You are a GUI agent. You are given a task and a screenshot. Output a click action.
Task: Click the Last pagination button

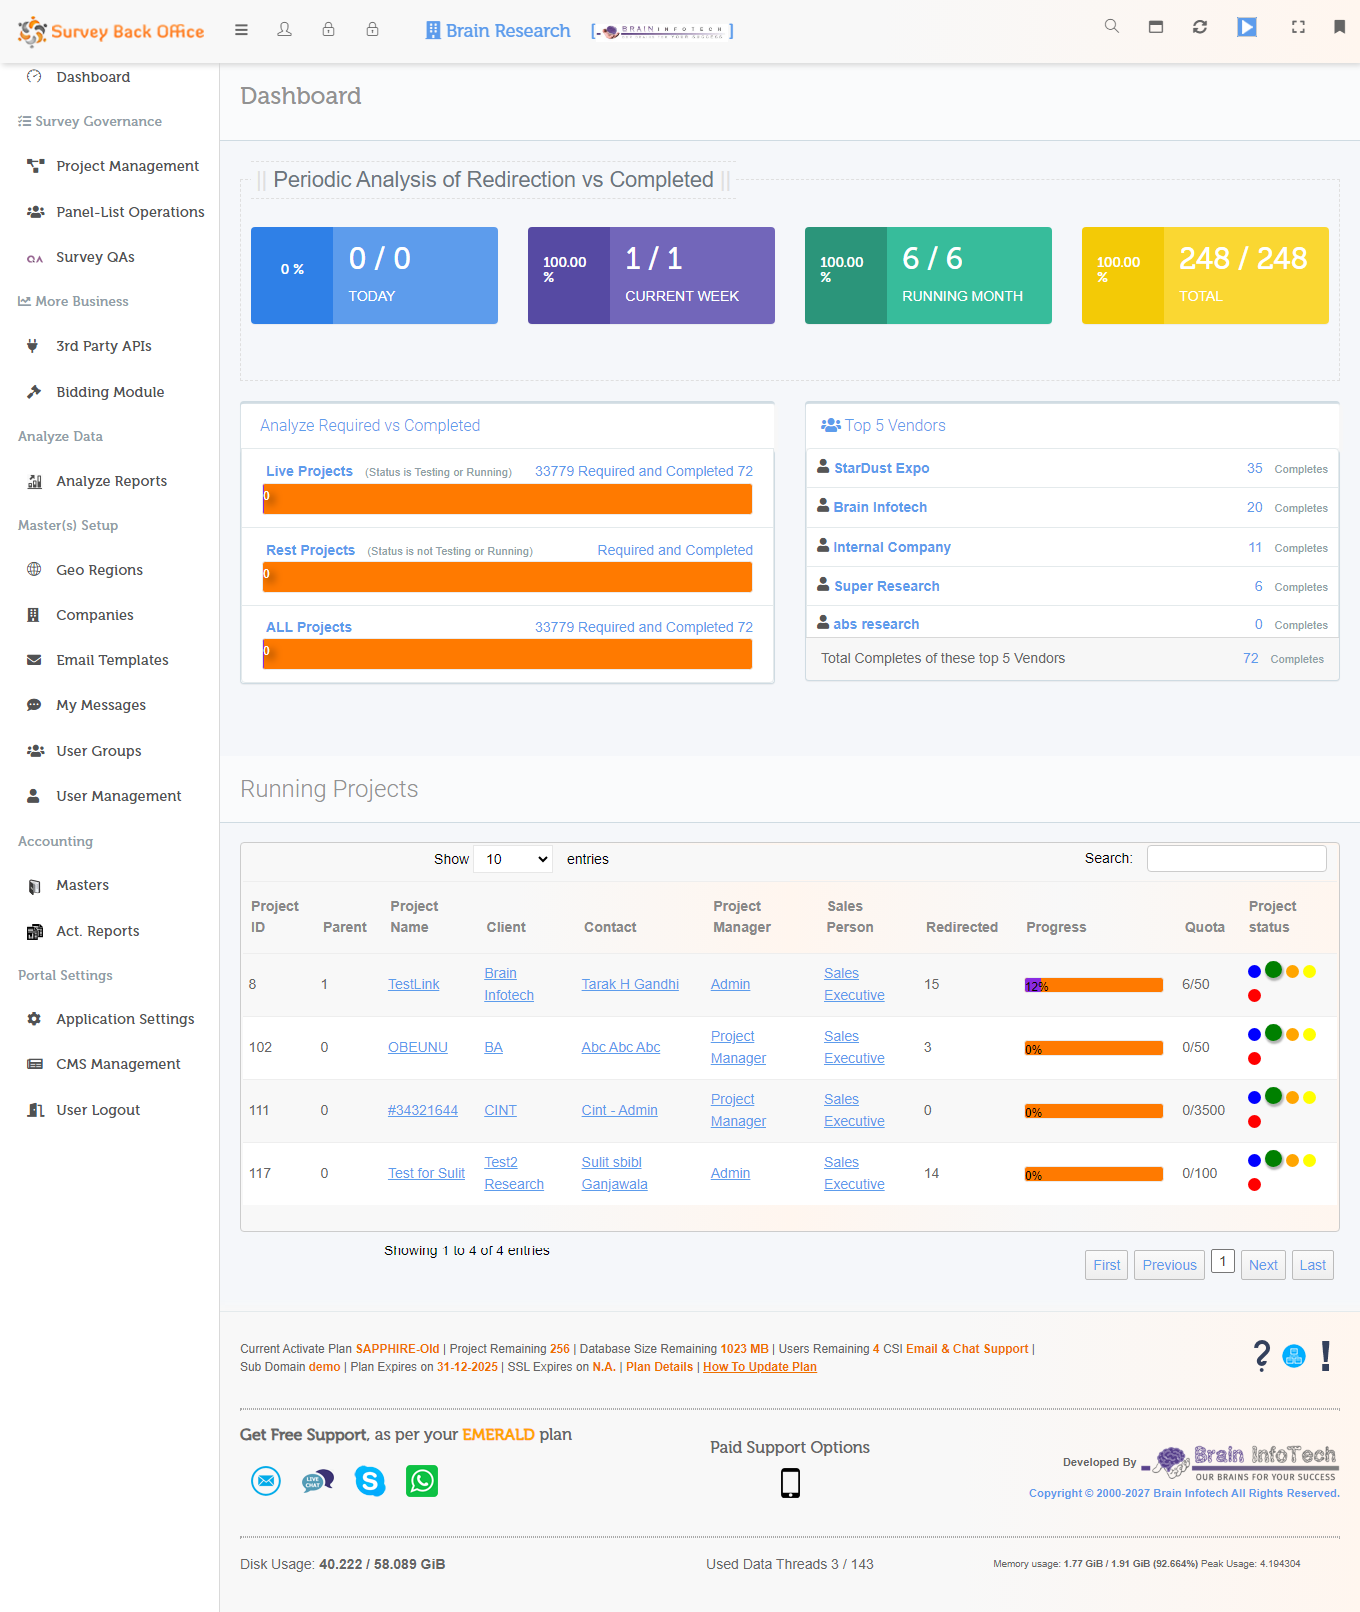[x=1312, y=1265]
